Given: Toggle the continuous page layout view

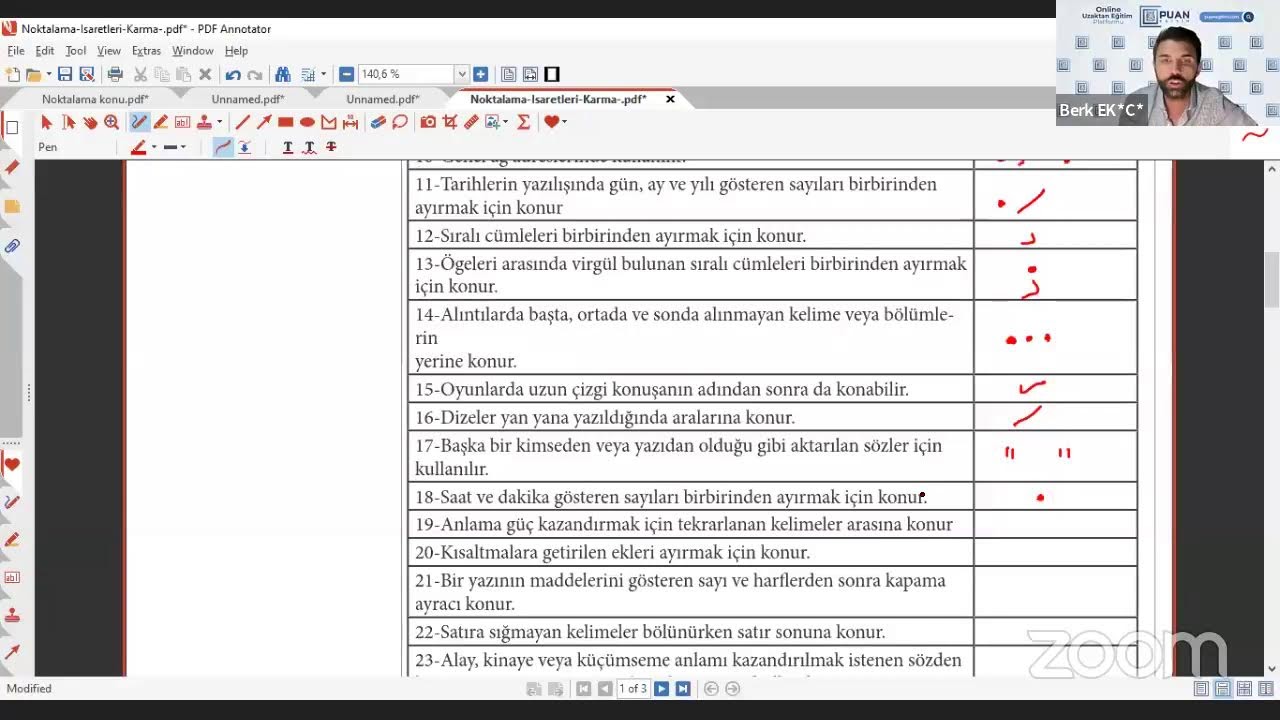Looking at the screenshot, I should click(x=1223, y=689).
